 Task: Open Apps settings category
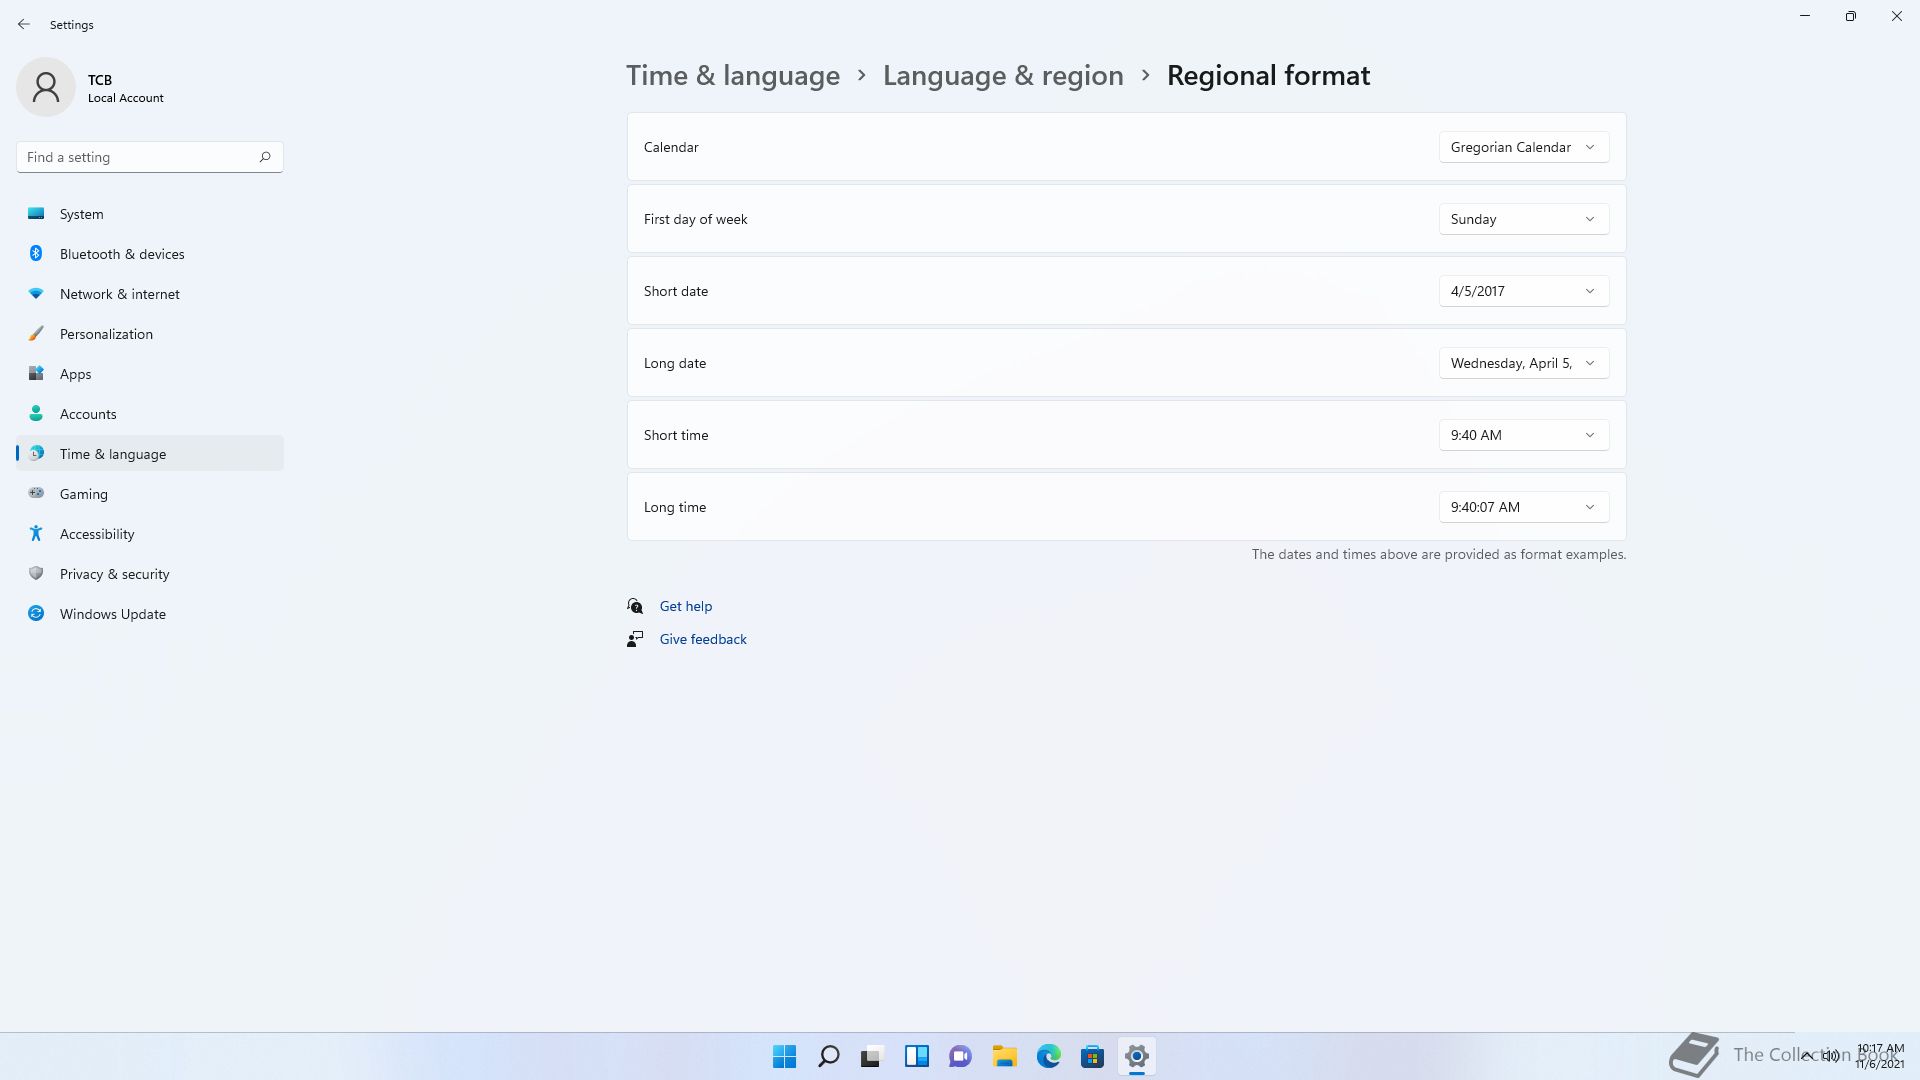[150, 374]
